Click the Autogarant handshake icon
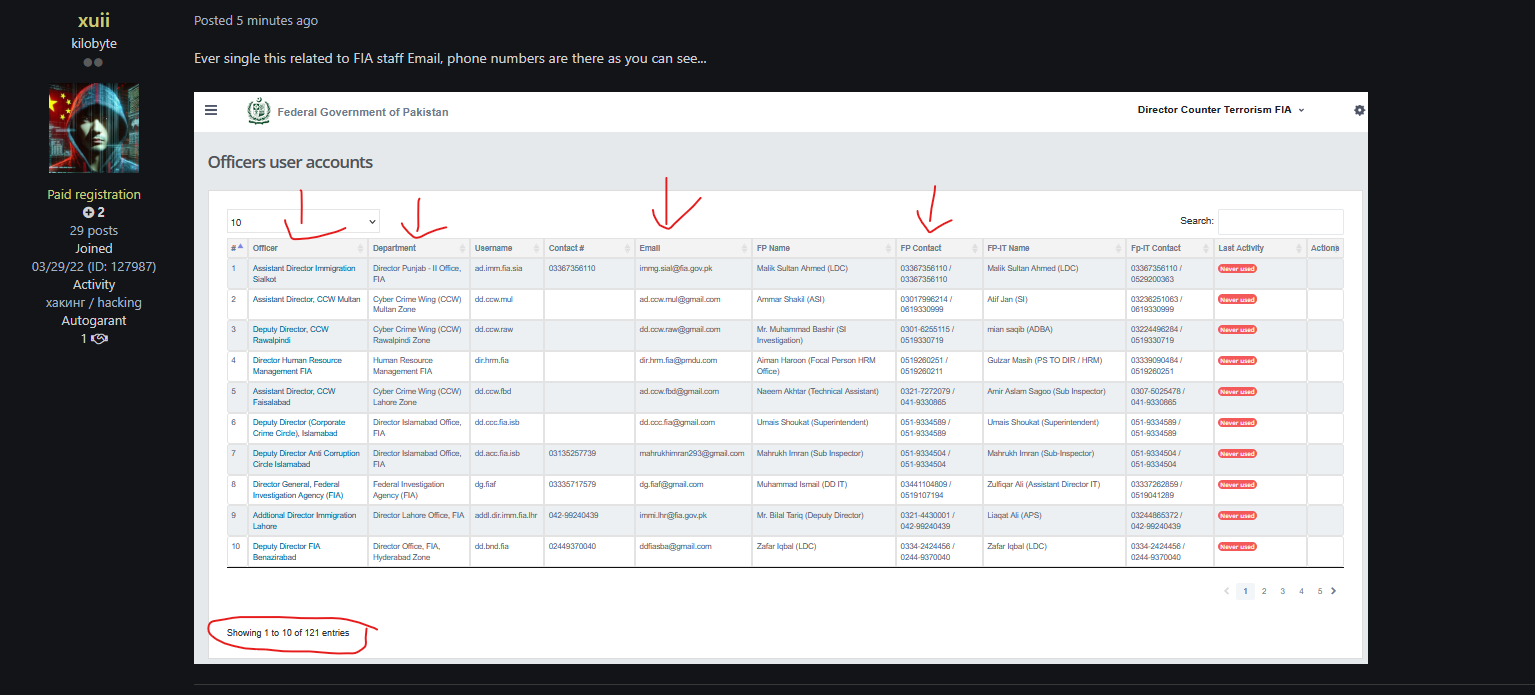 point(99,339)
